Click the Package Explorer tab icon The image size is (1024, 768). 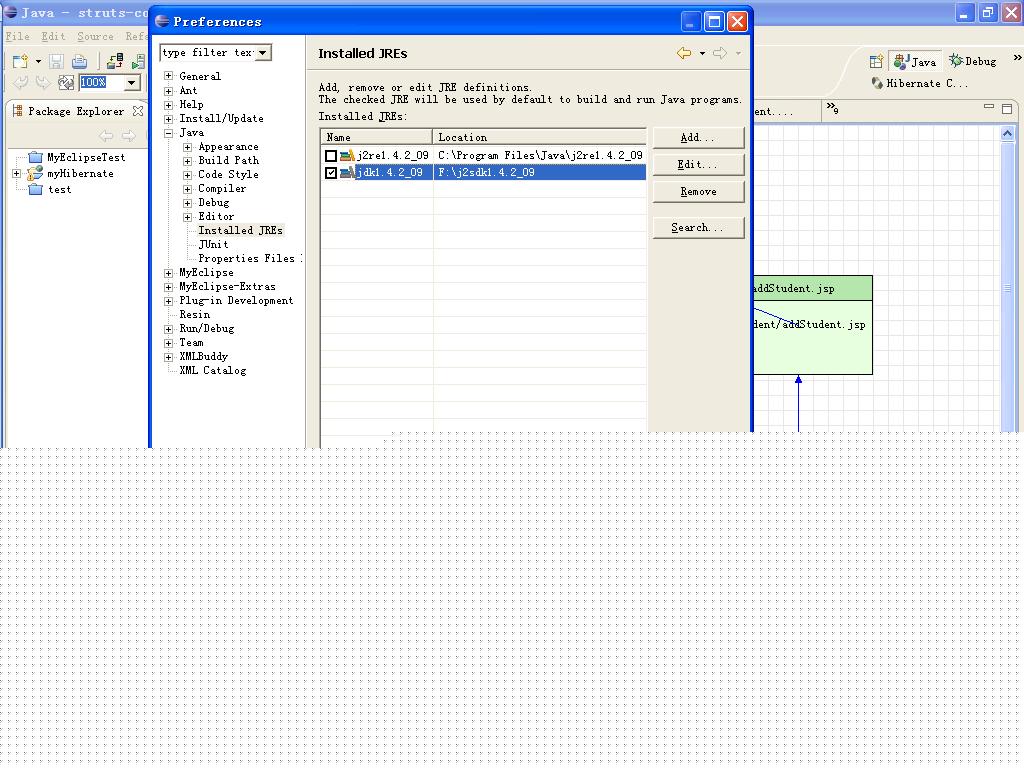(x=18, y=111)
